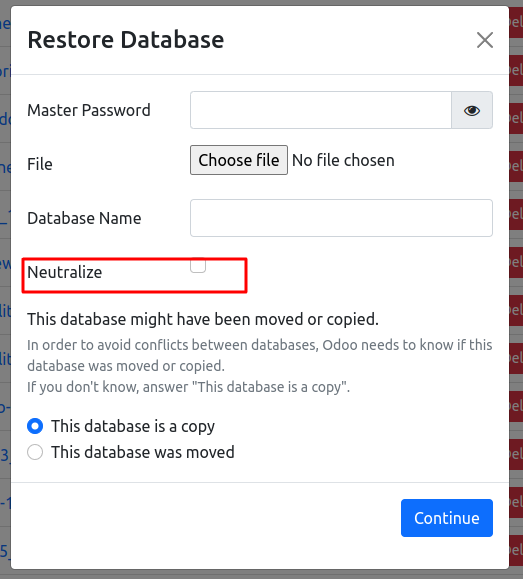Click the 'This database is a copy' label text

[133, 426]
